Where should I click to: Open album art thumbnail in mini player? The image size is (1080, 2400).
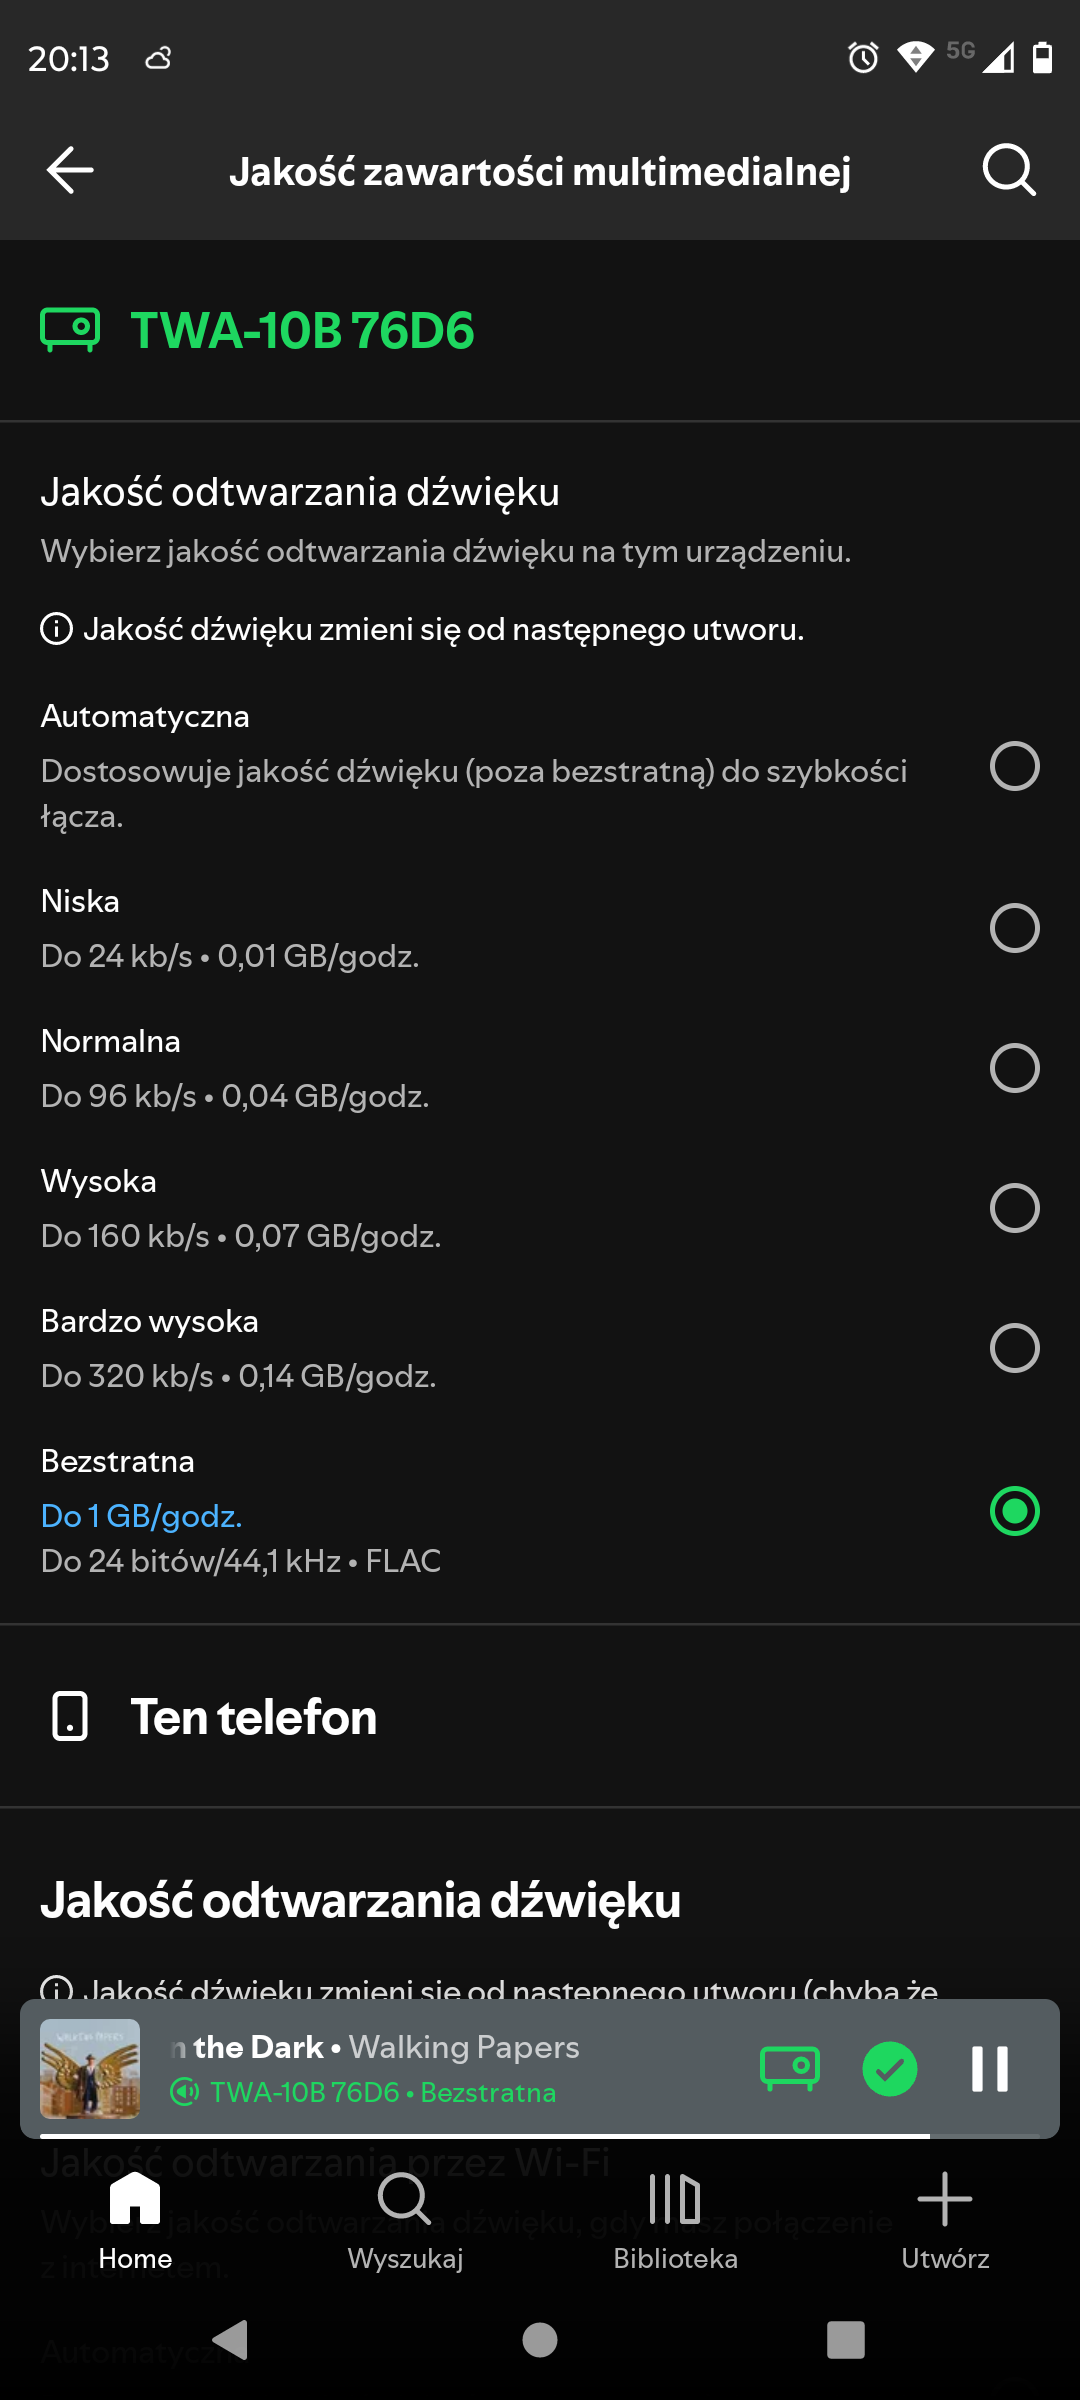(90, 2068)
